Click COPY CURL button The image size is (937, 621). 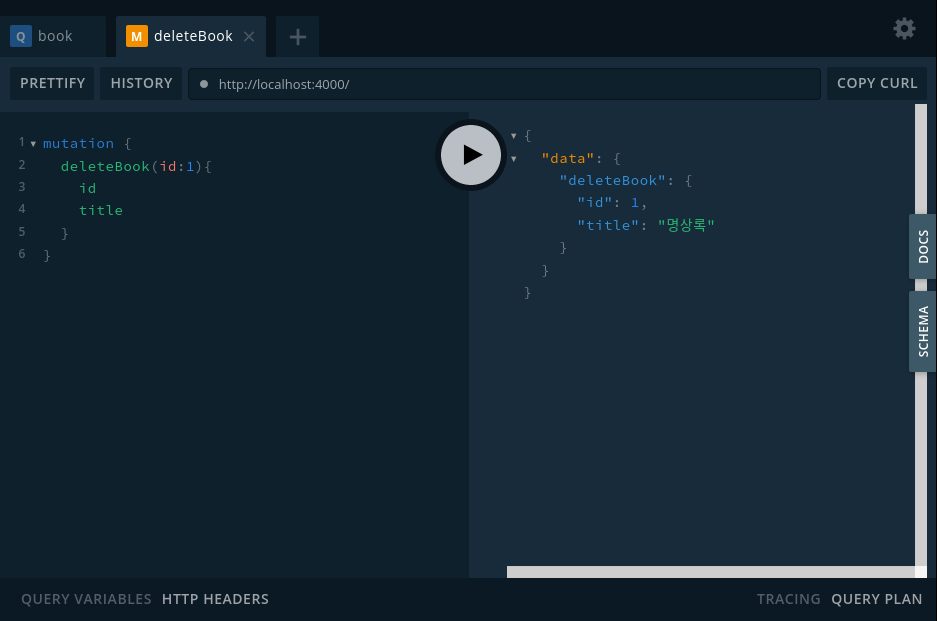pyautogui.click(x=877, y=83)
